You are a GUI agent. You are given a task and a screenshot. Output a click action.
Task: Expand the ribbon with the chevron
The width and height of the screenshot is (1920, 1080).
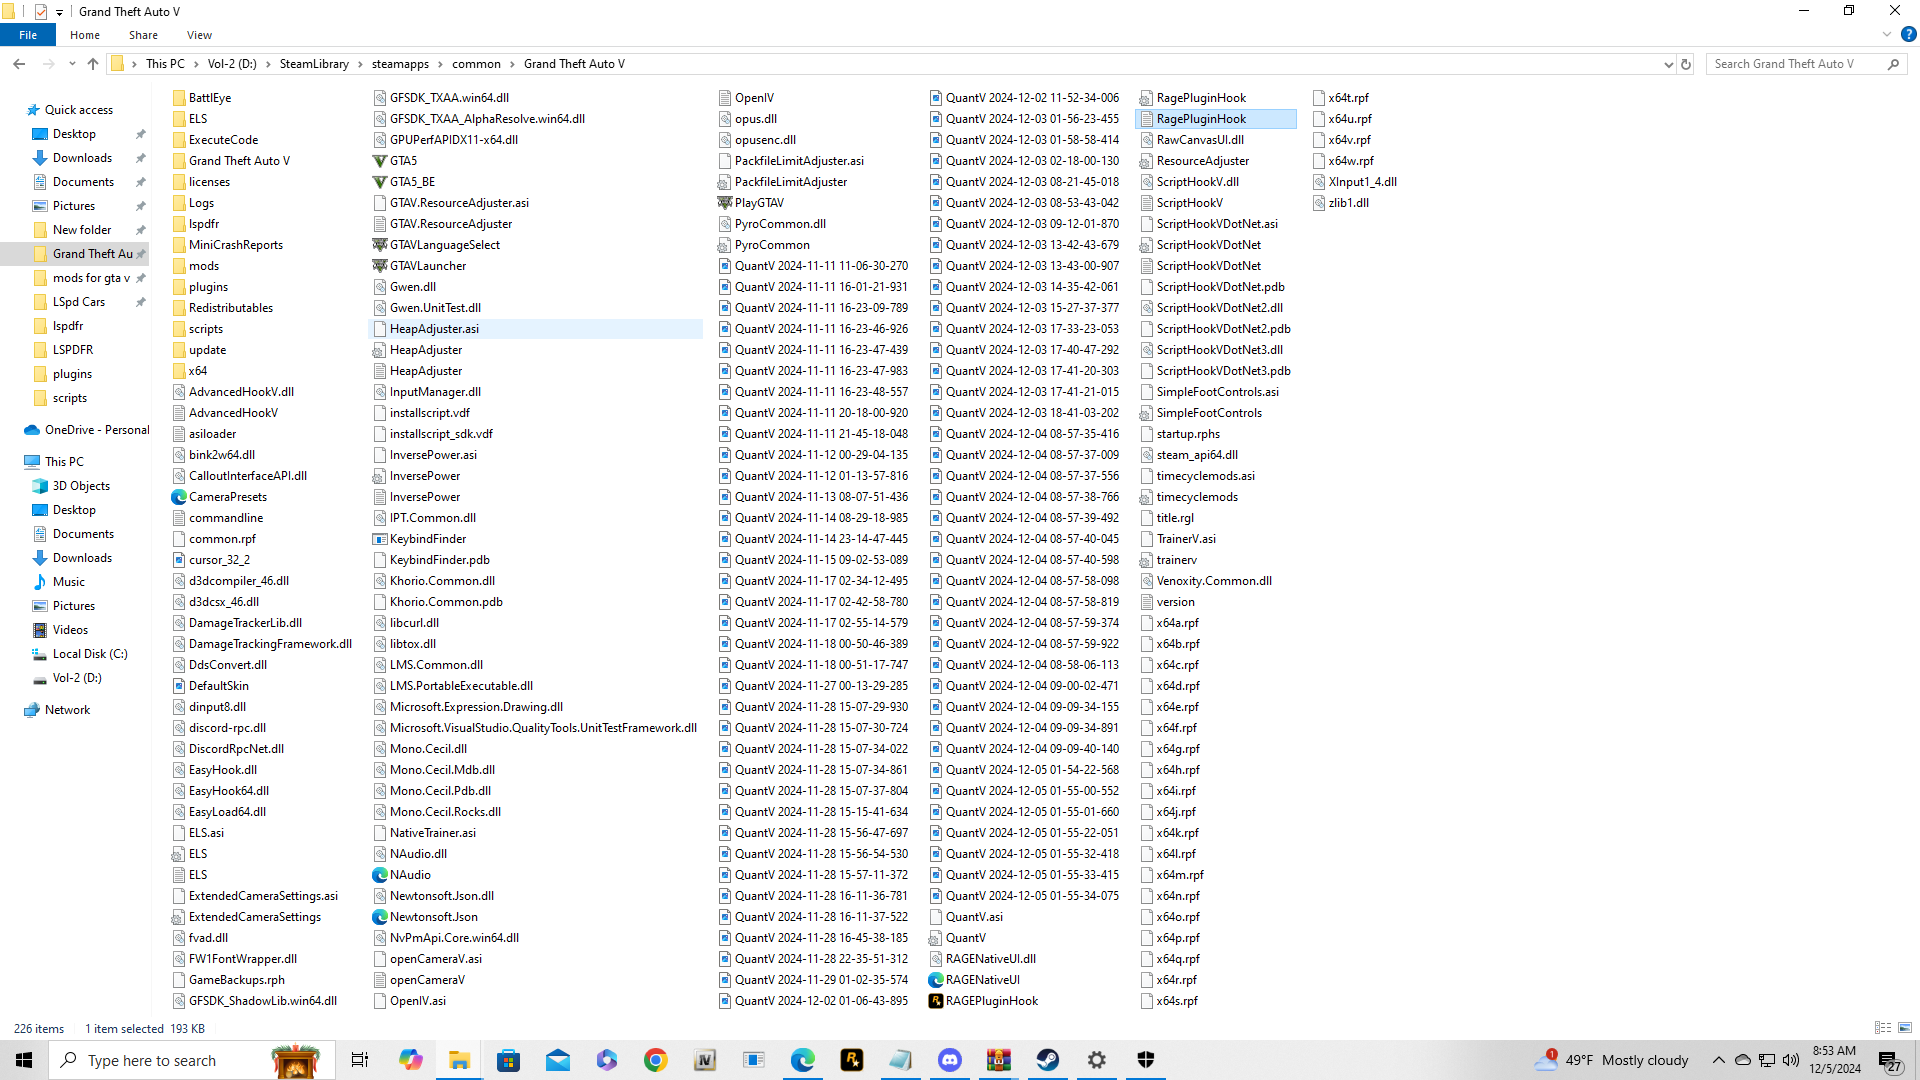pyautogui.click(x=1887, y=35)
